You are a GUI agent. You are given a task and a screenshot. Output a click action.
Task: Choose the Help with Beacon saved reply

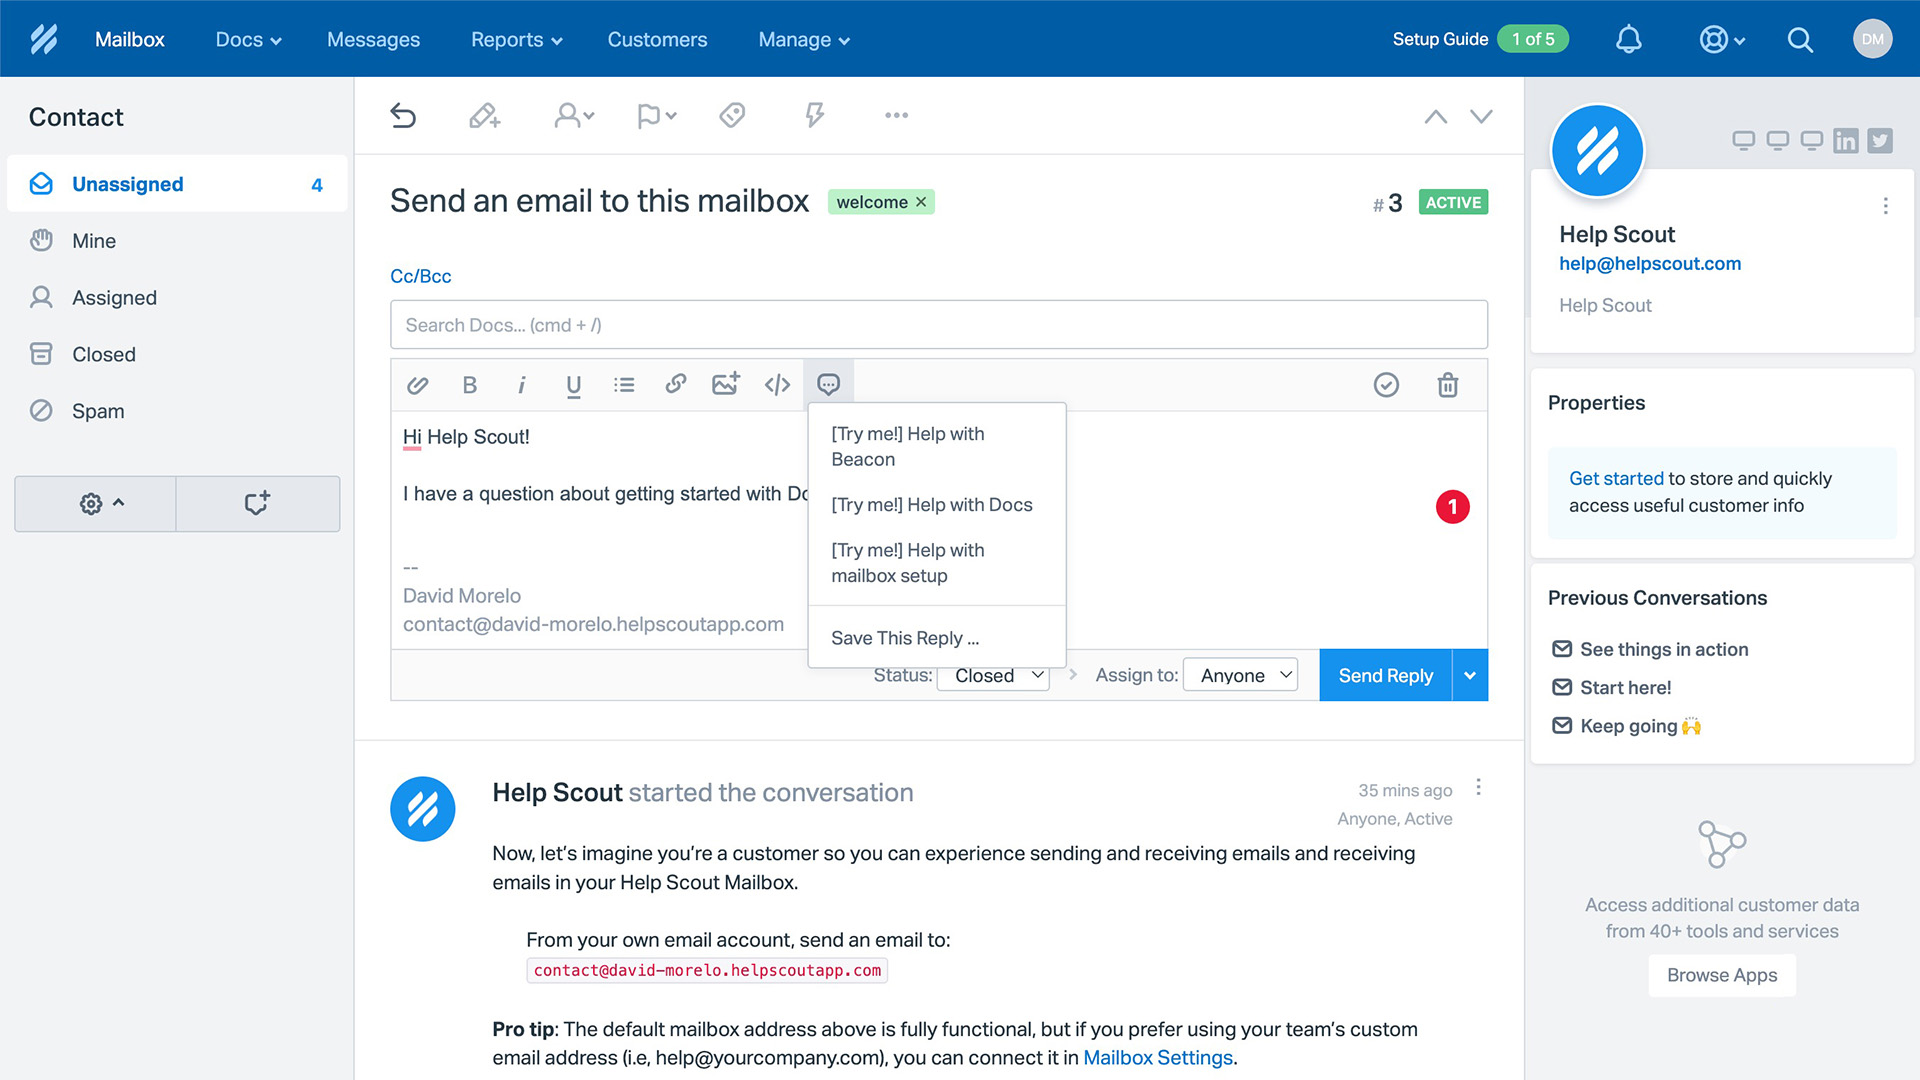click(x=937, y=447)
